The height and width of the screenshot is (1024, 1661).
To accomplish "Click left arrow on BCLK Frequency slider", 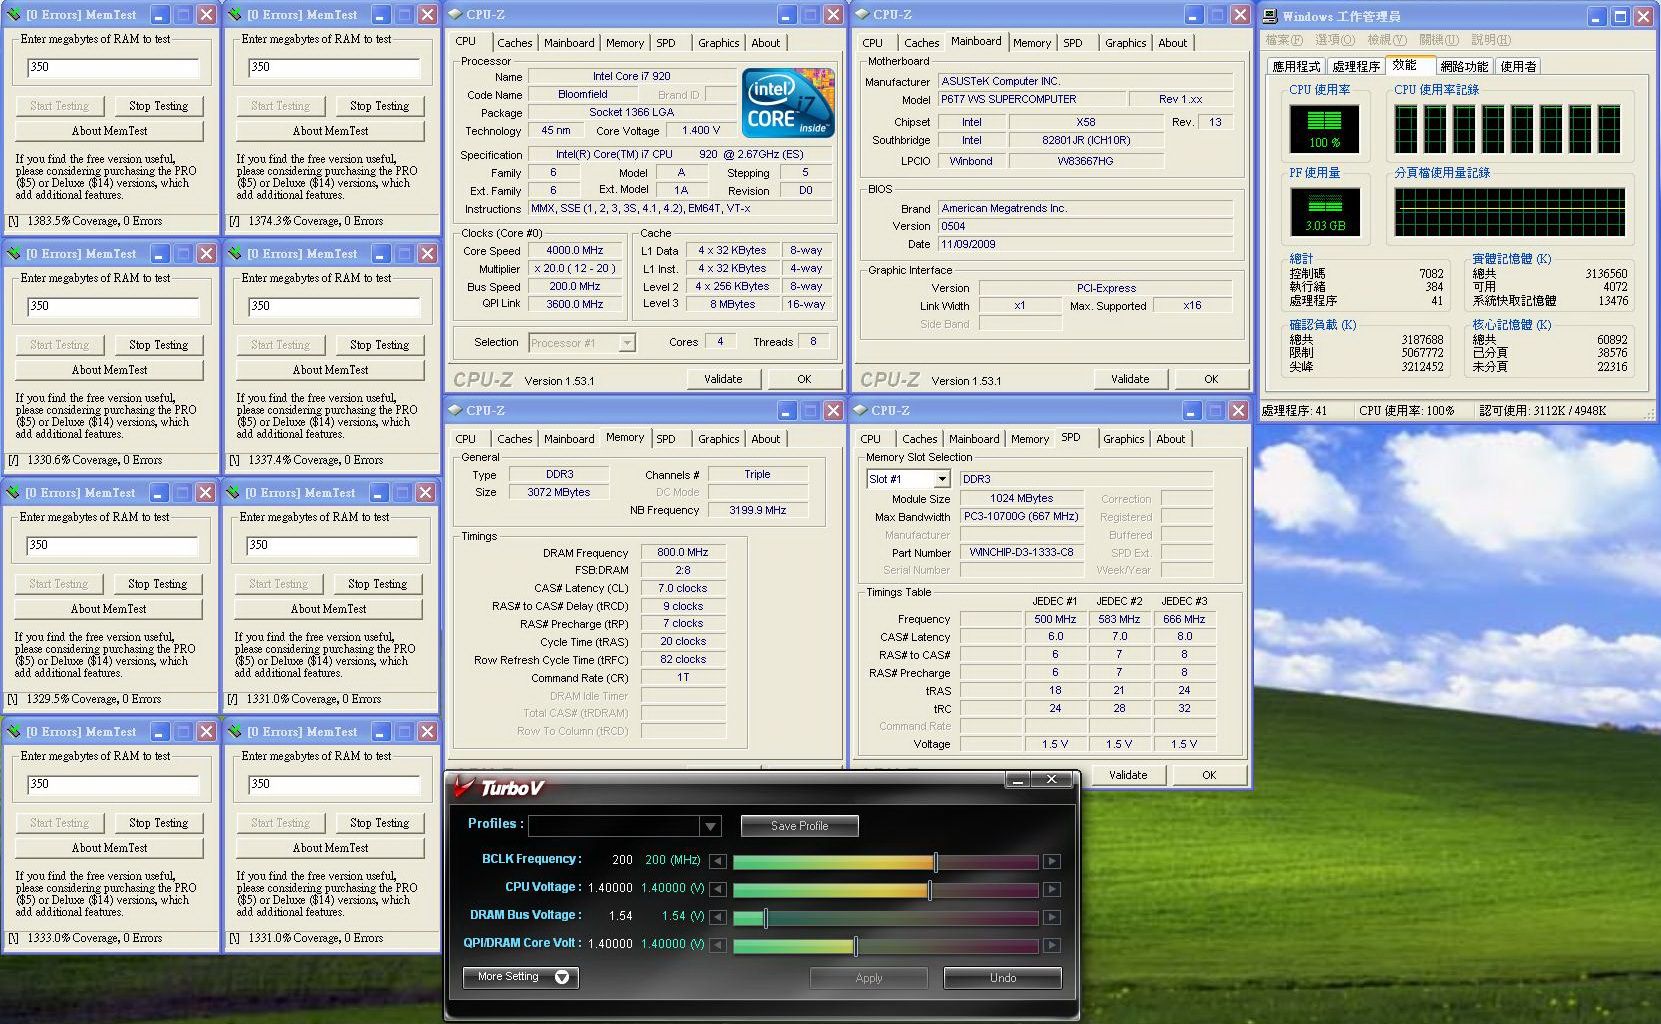I will [x=718, y=861].
